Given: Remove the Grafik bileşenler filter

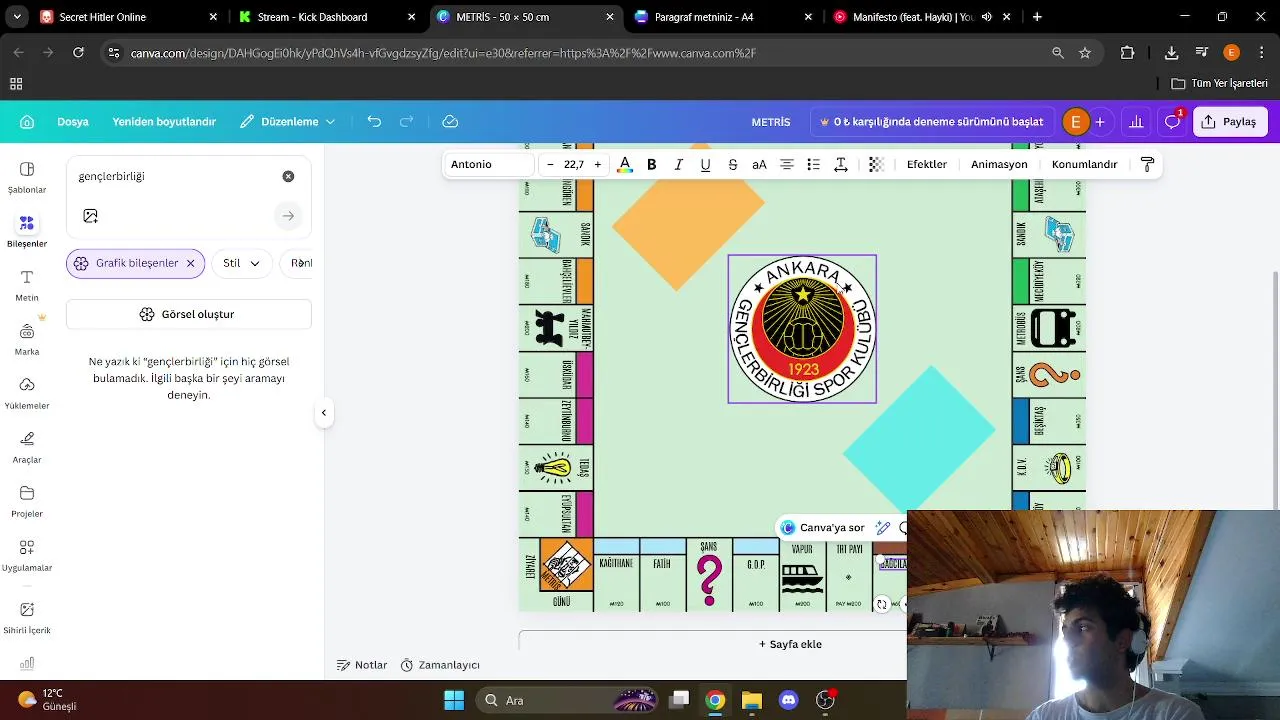Looking at the screenshot, I should click(190, 263).
